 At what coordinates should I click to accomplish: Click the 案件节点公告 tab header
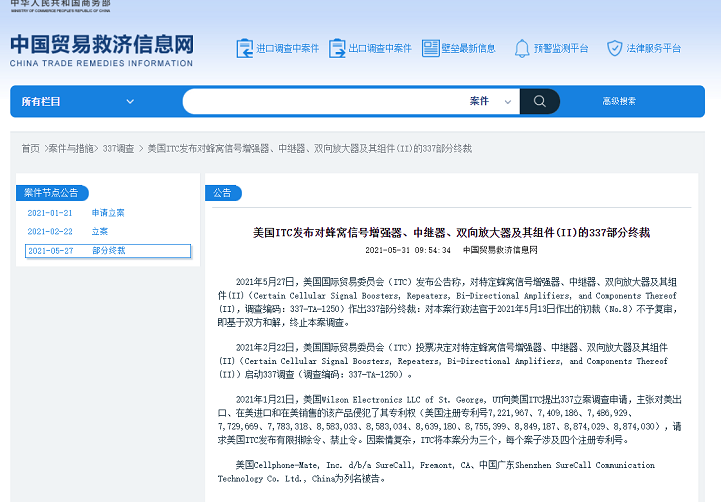coord(52,193)
